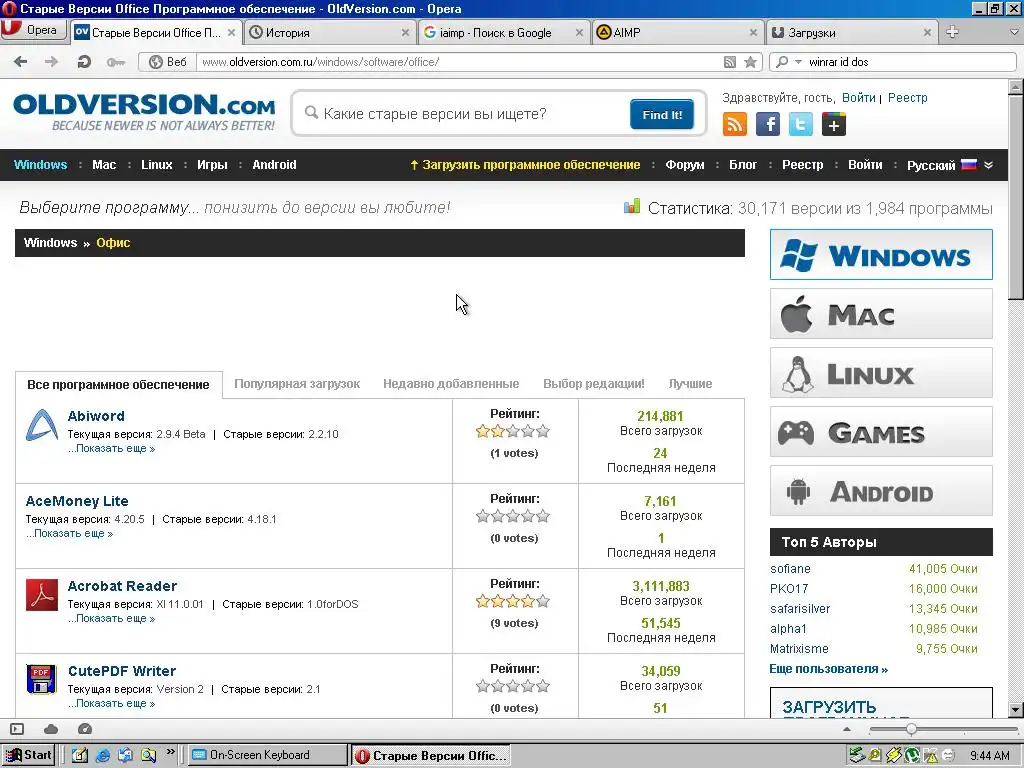The width and height of the screenshot is (1024, 768).
Task: Open the Linux platform sidebar button
Action: point(881,373)
